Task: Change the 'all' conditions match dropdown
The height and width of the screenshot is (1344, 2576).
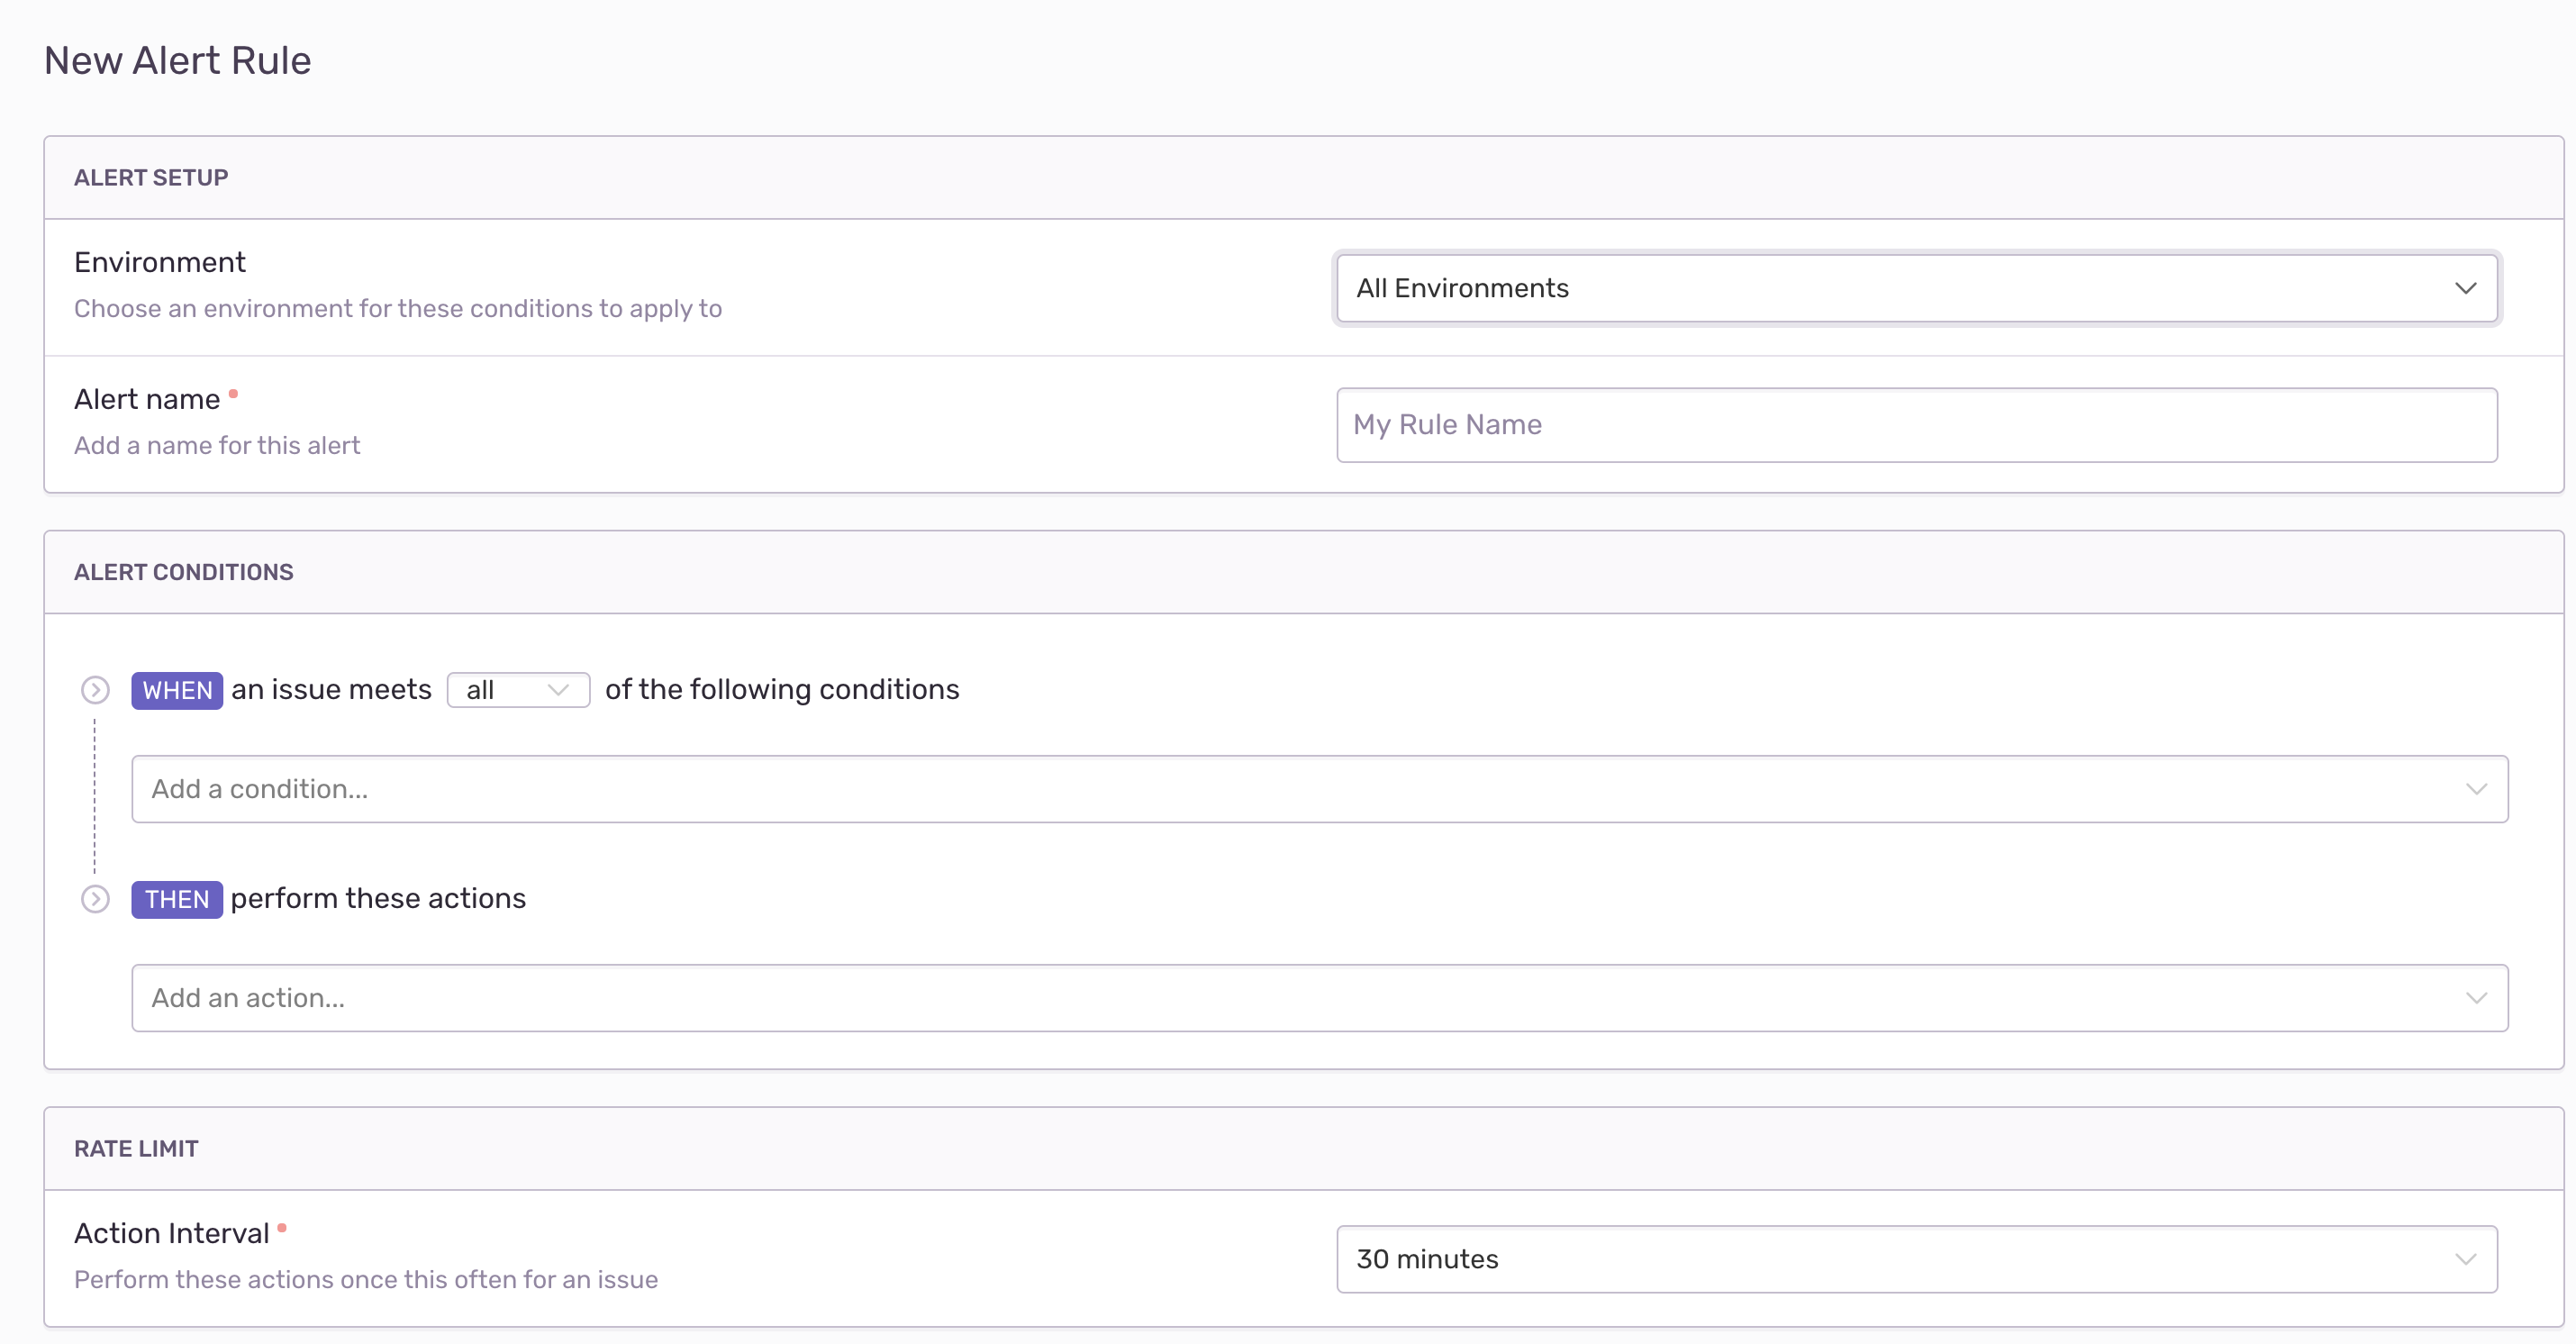Action: pos(518,690)
